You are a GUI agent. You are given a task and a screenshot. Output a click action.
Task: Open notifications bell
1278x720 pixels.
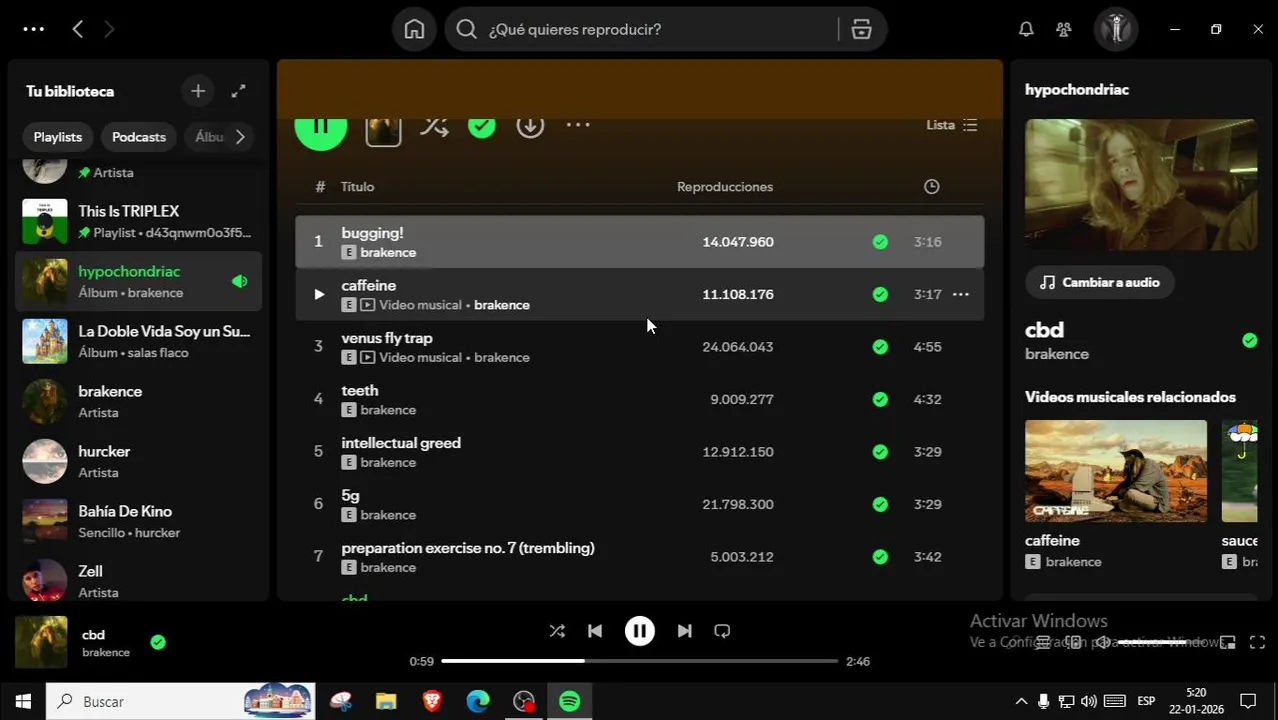pos(1026,29)
